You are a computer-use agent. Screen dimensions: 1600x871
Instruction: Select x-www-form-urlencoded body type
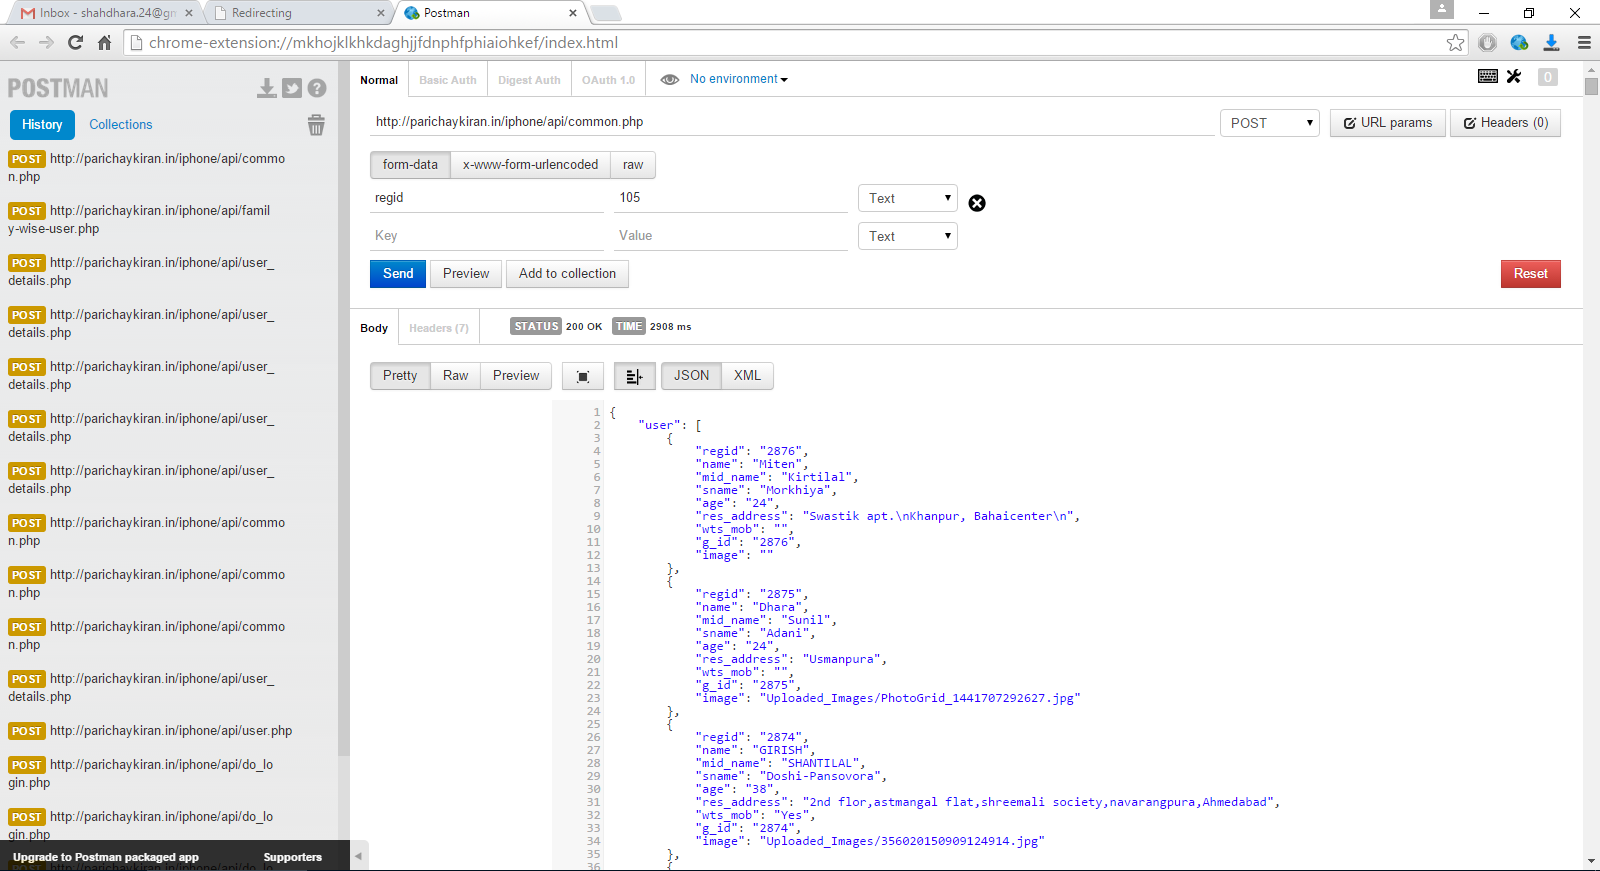click(530, 165)
